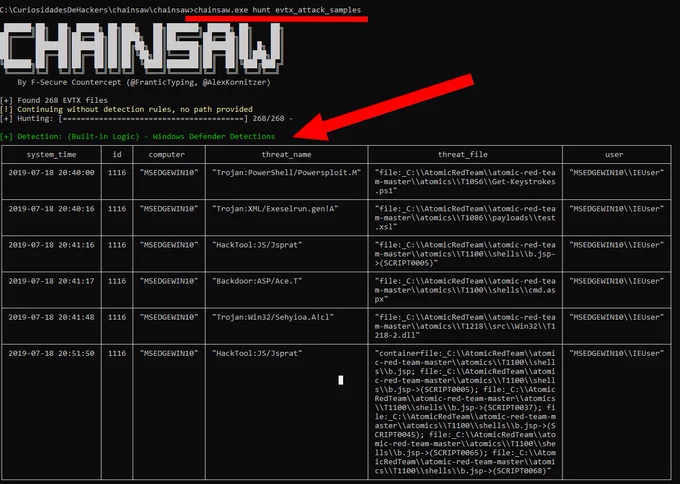Click the system_time column header

point(51,154)
